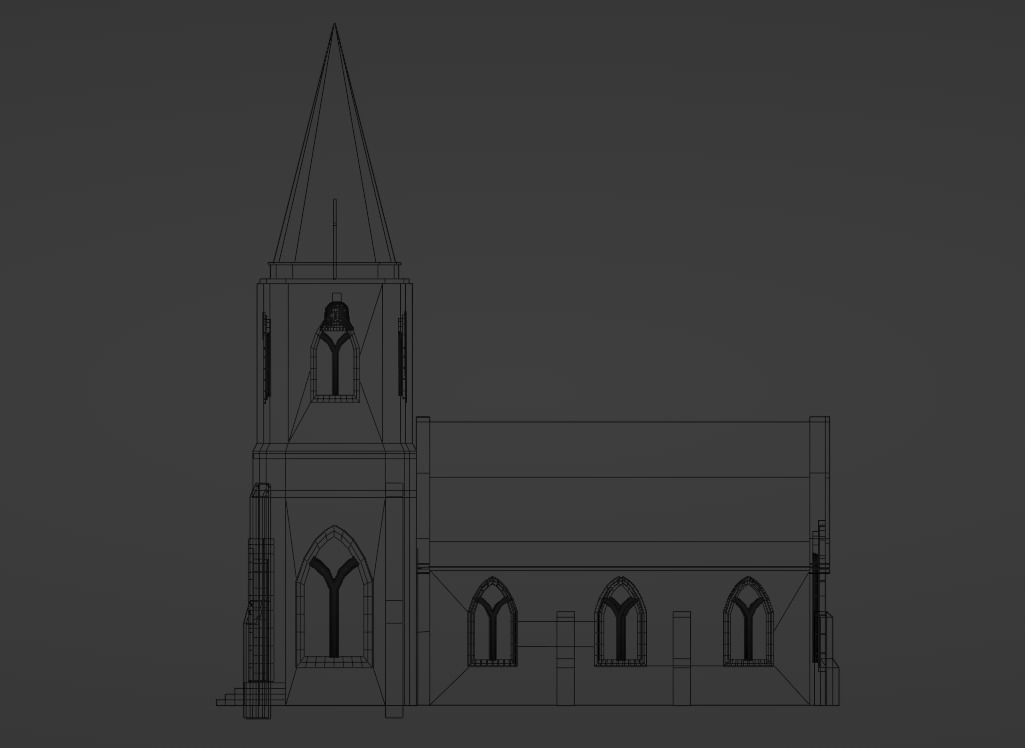Click the bell above the upper tower window
Viewport: 1025px width, 748px height.
(x=337, y=316)
